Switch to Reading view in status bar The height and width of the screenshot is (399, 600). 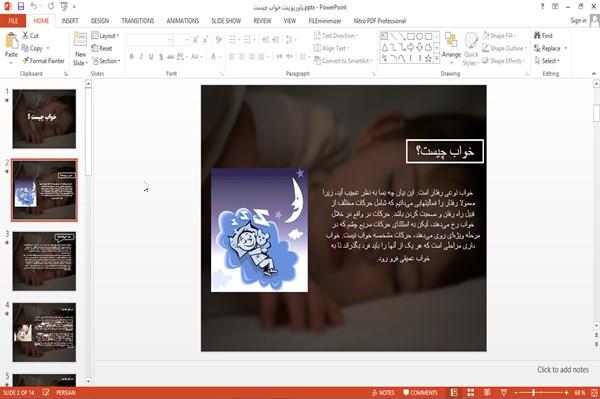point(487,392)
